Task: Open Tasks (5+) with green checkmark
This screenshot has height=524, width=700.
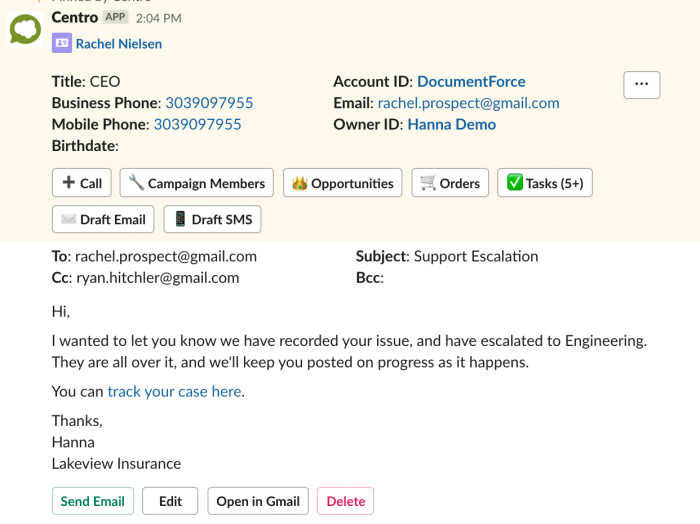Action: click(545, 183)
